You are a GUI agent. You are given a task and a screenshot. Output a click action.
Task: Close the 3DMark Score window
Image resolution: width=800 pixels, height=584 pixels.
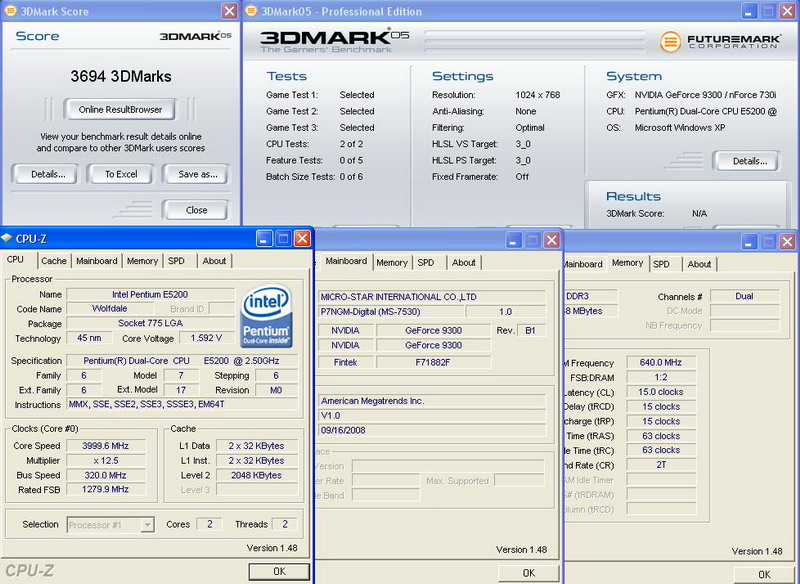[x=230, y=11]
